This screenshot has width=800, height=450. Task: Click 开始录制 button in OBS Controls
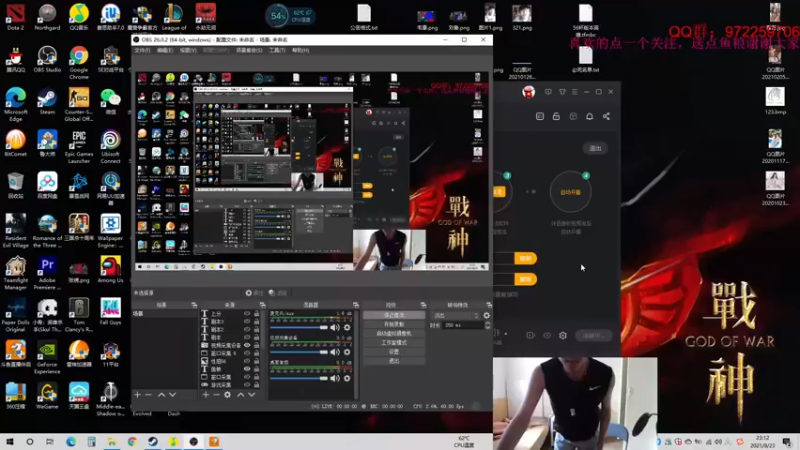tap(394, 324)
